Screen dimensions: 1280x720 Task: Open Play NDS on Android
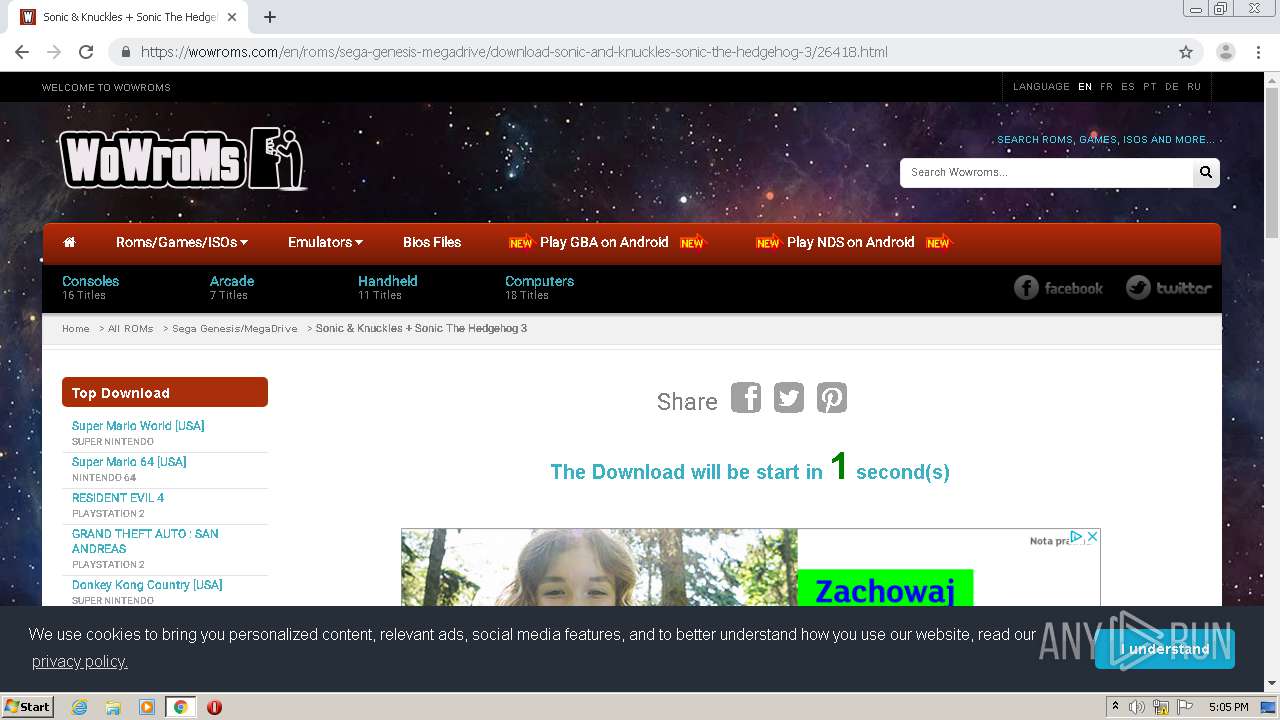point(851,242)
